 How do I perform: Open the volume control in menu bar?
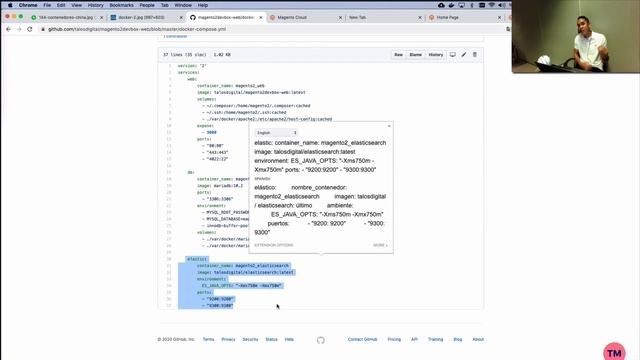[x=502, y=5]
